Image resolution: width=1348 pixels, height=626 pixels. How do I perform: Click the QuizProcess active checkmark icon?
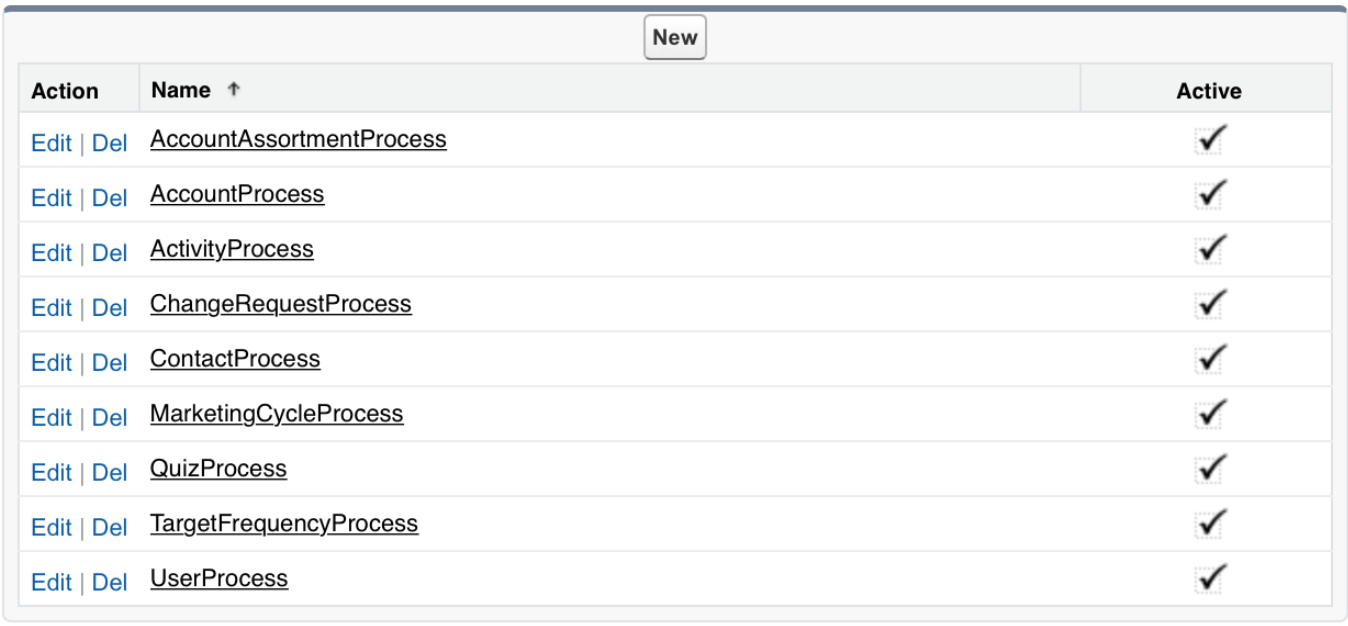(x=1210, y=469)
